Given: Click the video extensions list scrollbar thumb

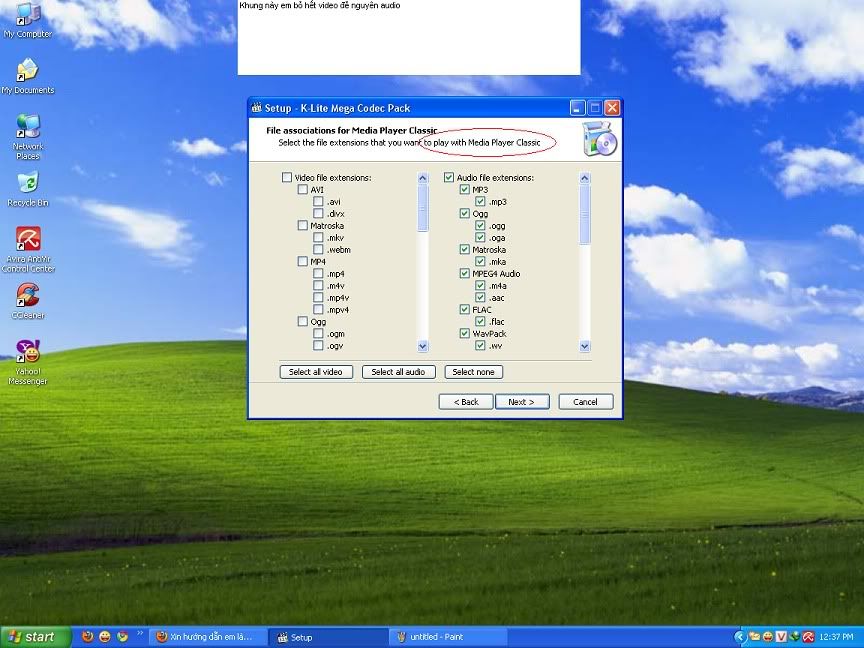Looking at the screenshot, I should click(423, 208).
